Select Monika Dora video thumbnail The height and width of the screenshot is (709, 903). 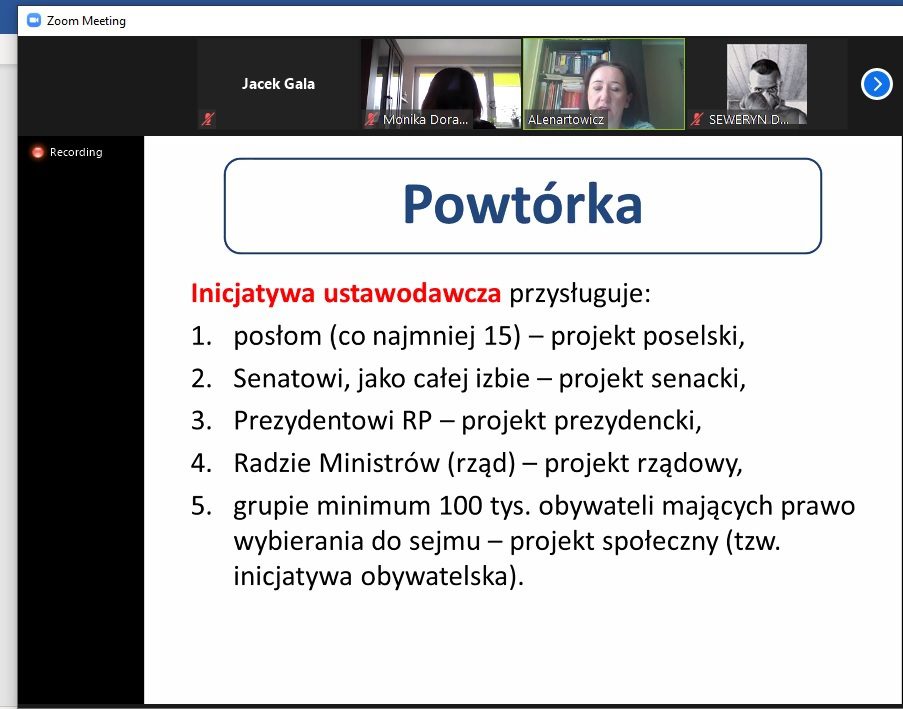pyautogui.click(x=441, y=84)
